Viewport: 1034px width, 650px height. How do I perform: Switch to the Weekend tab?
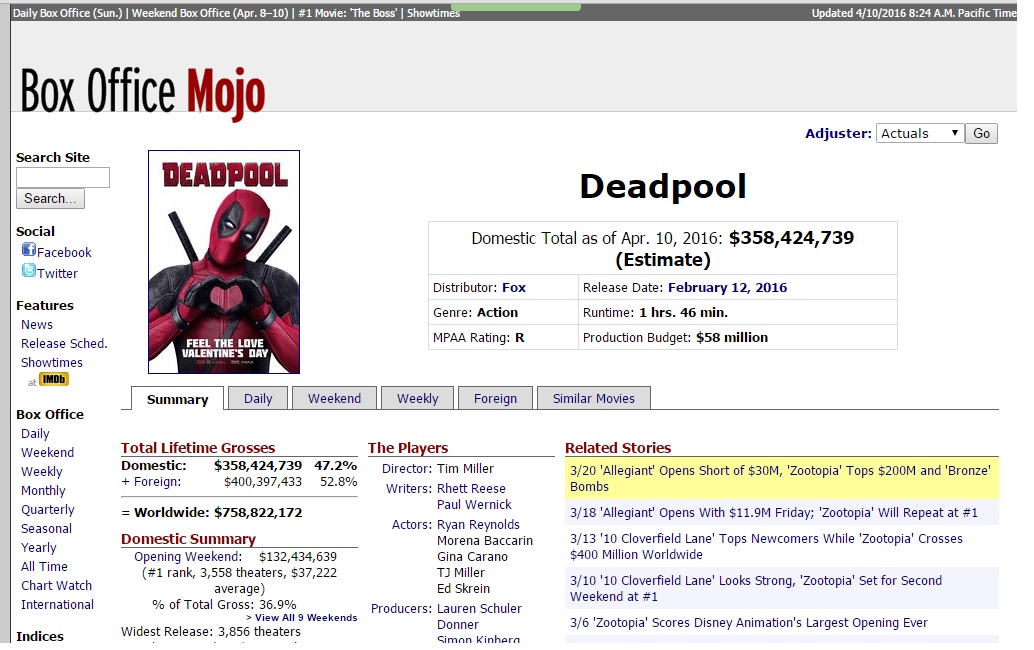pyautogui.click(x=334, y=398)
